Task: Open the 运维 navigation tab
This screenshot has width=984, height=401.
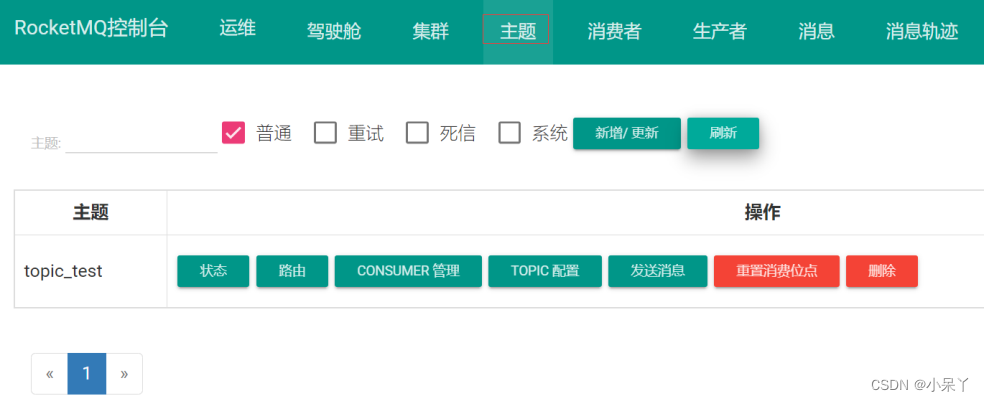Action: click(237, 29)
